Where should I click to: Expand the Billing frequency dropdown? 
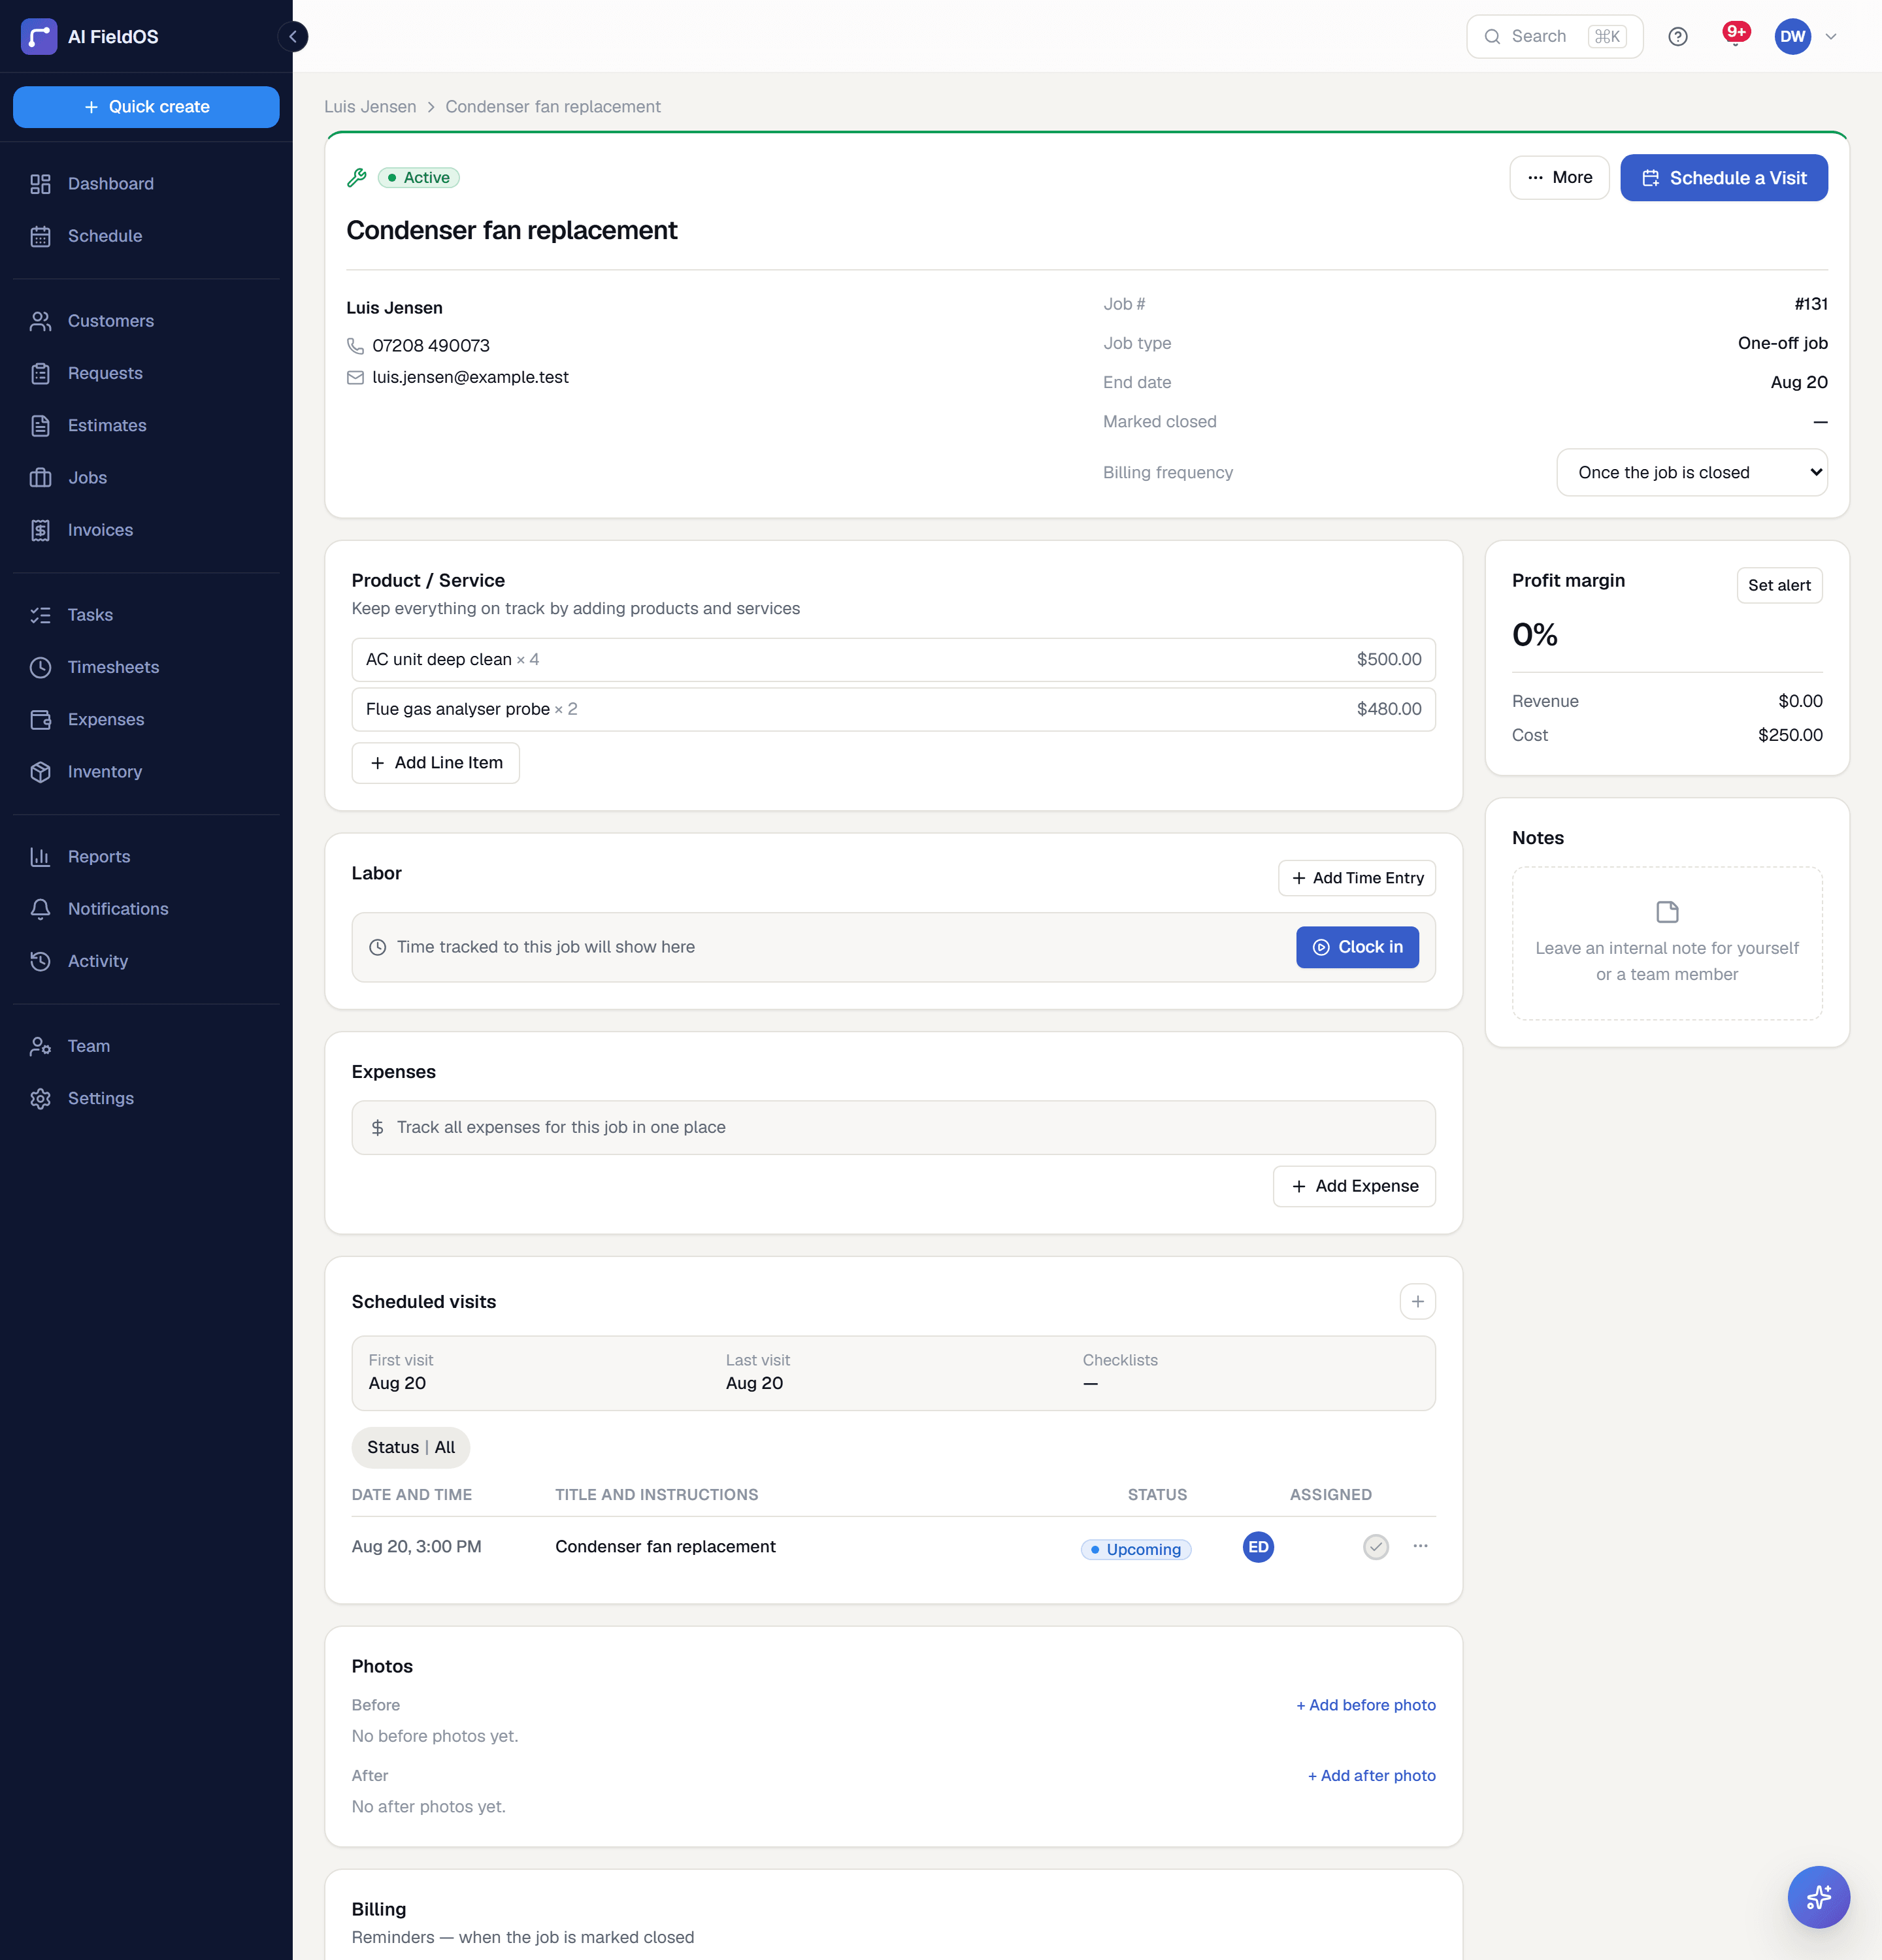coord(1691,472)
